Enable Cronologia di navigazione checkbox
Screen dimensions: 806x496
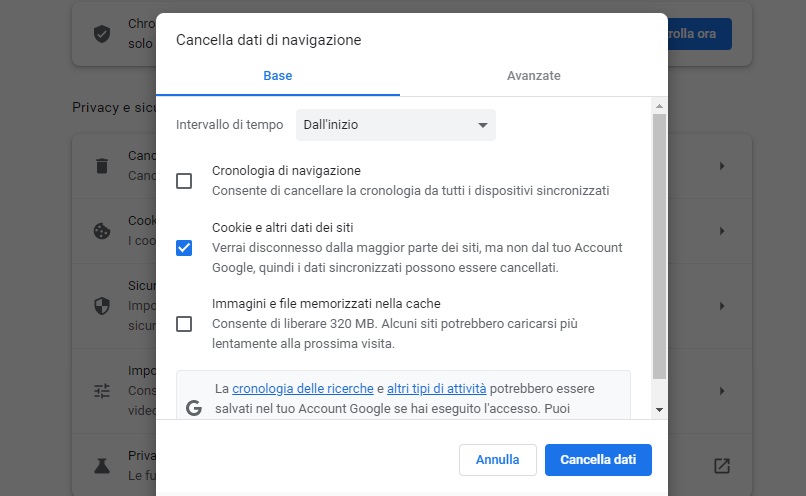pyautogui.click(x=184, y=181)
